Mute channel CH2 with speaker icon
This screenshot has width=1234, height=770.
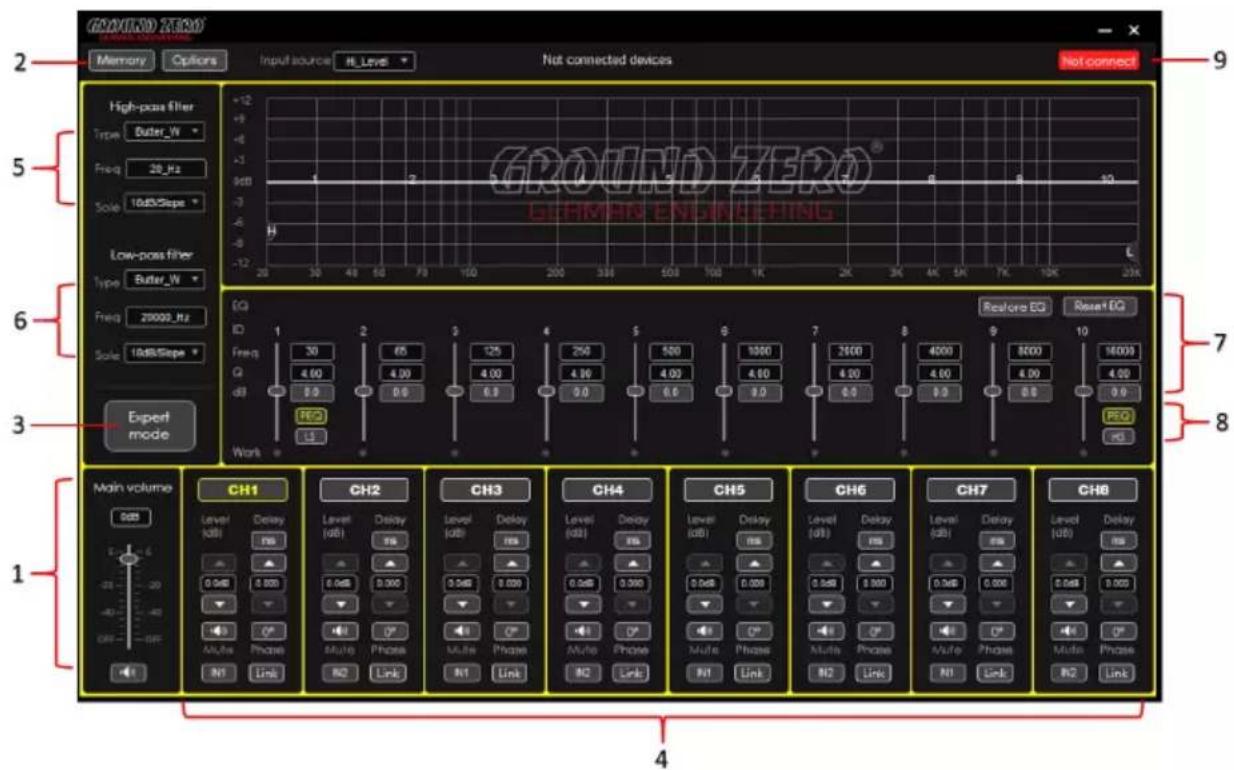pyautogui.click(x=339, y=632)
